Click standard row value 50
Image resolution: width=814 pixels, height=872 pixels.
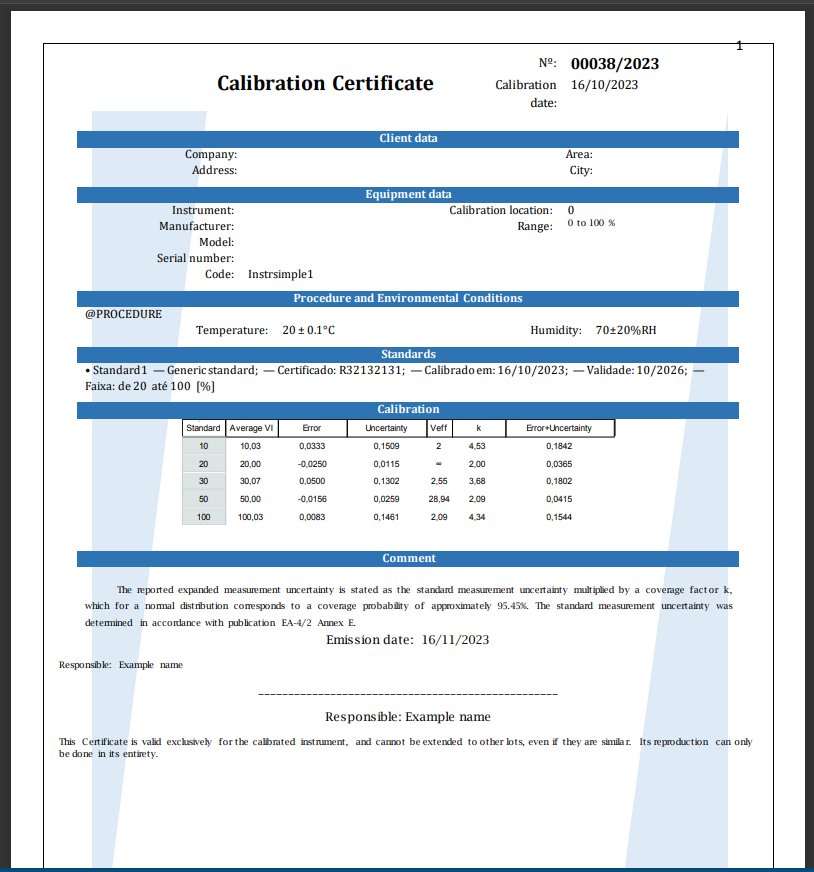click(204, 499)
